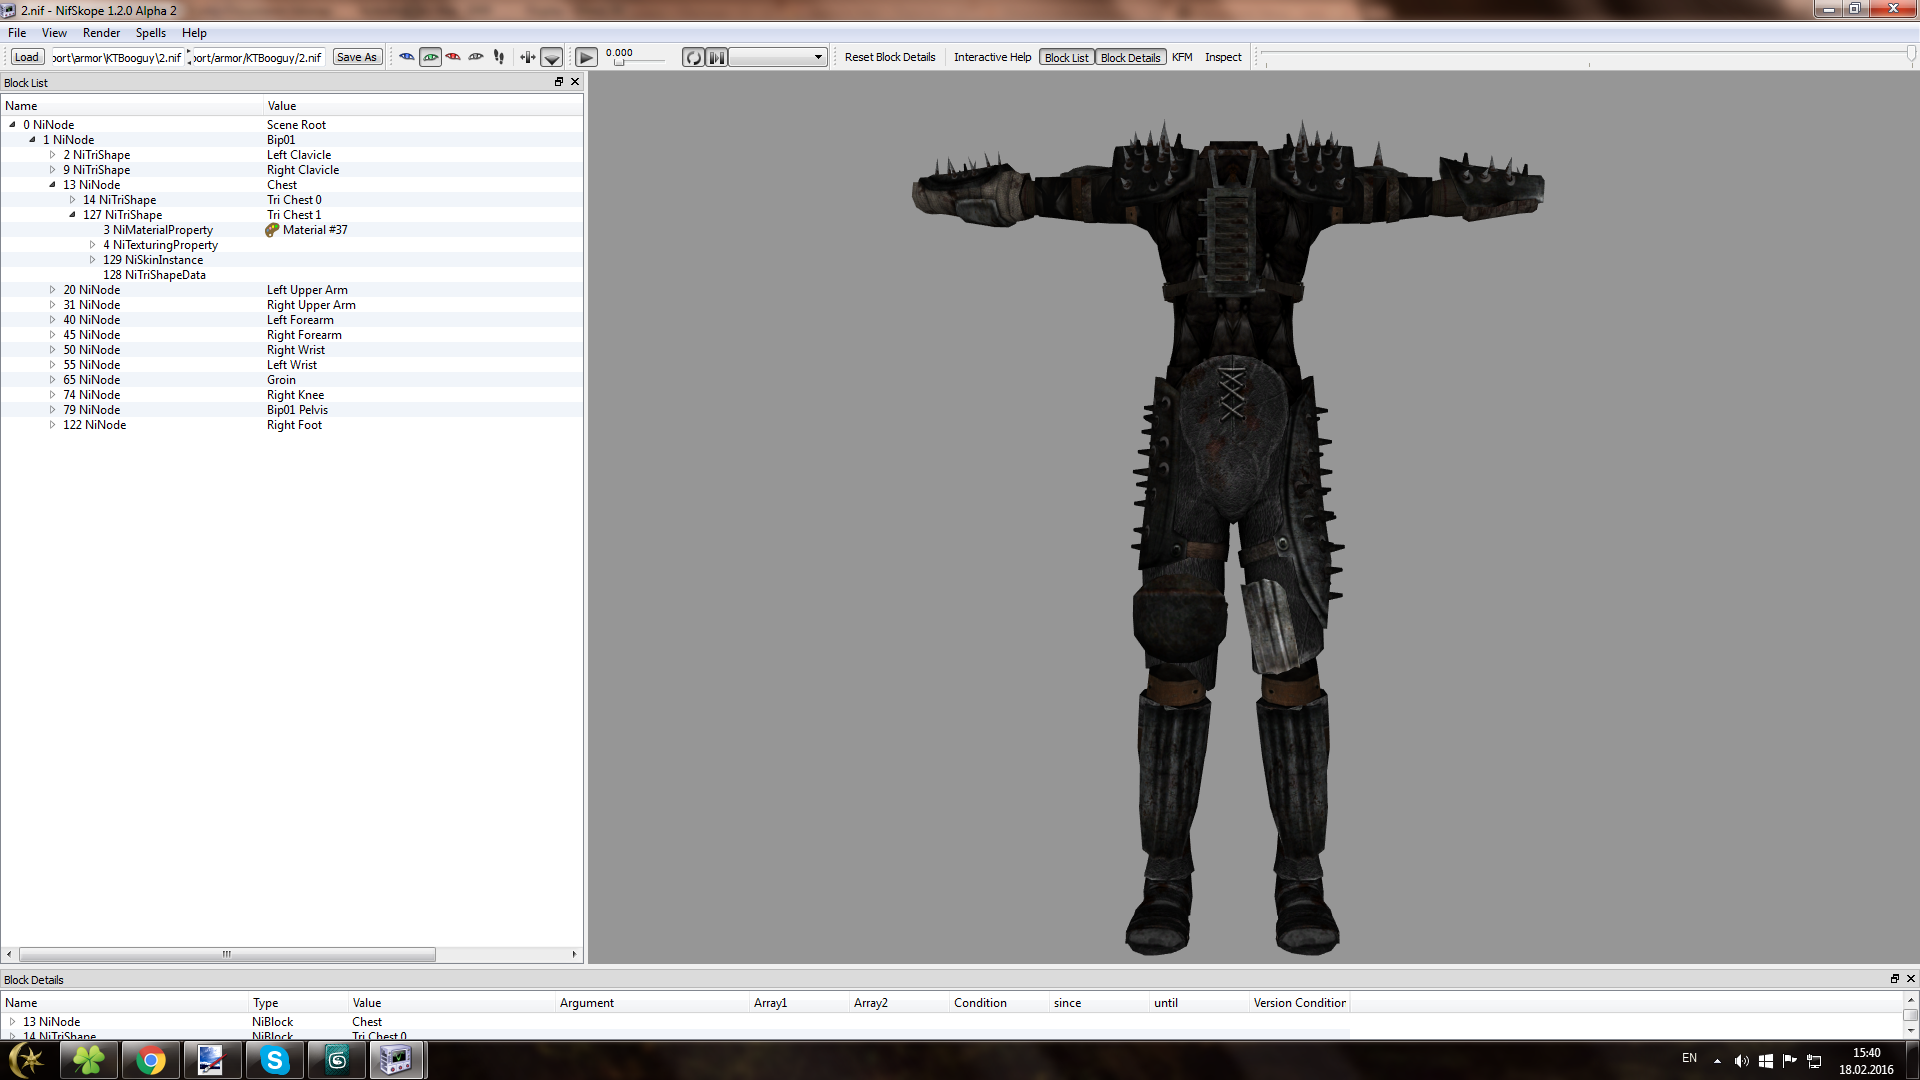Open the crescent star Start button

click(27, 1060)
